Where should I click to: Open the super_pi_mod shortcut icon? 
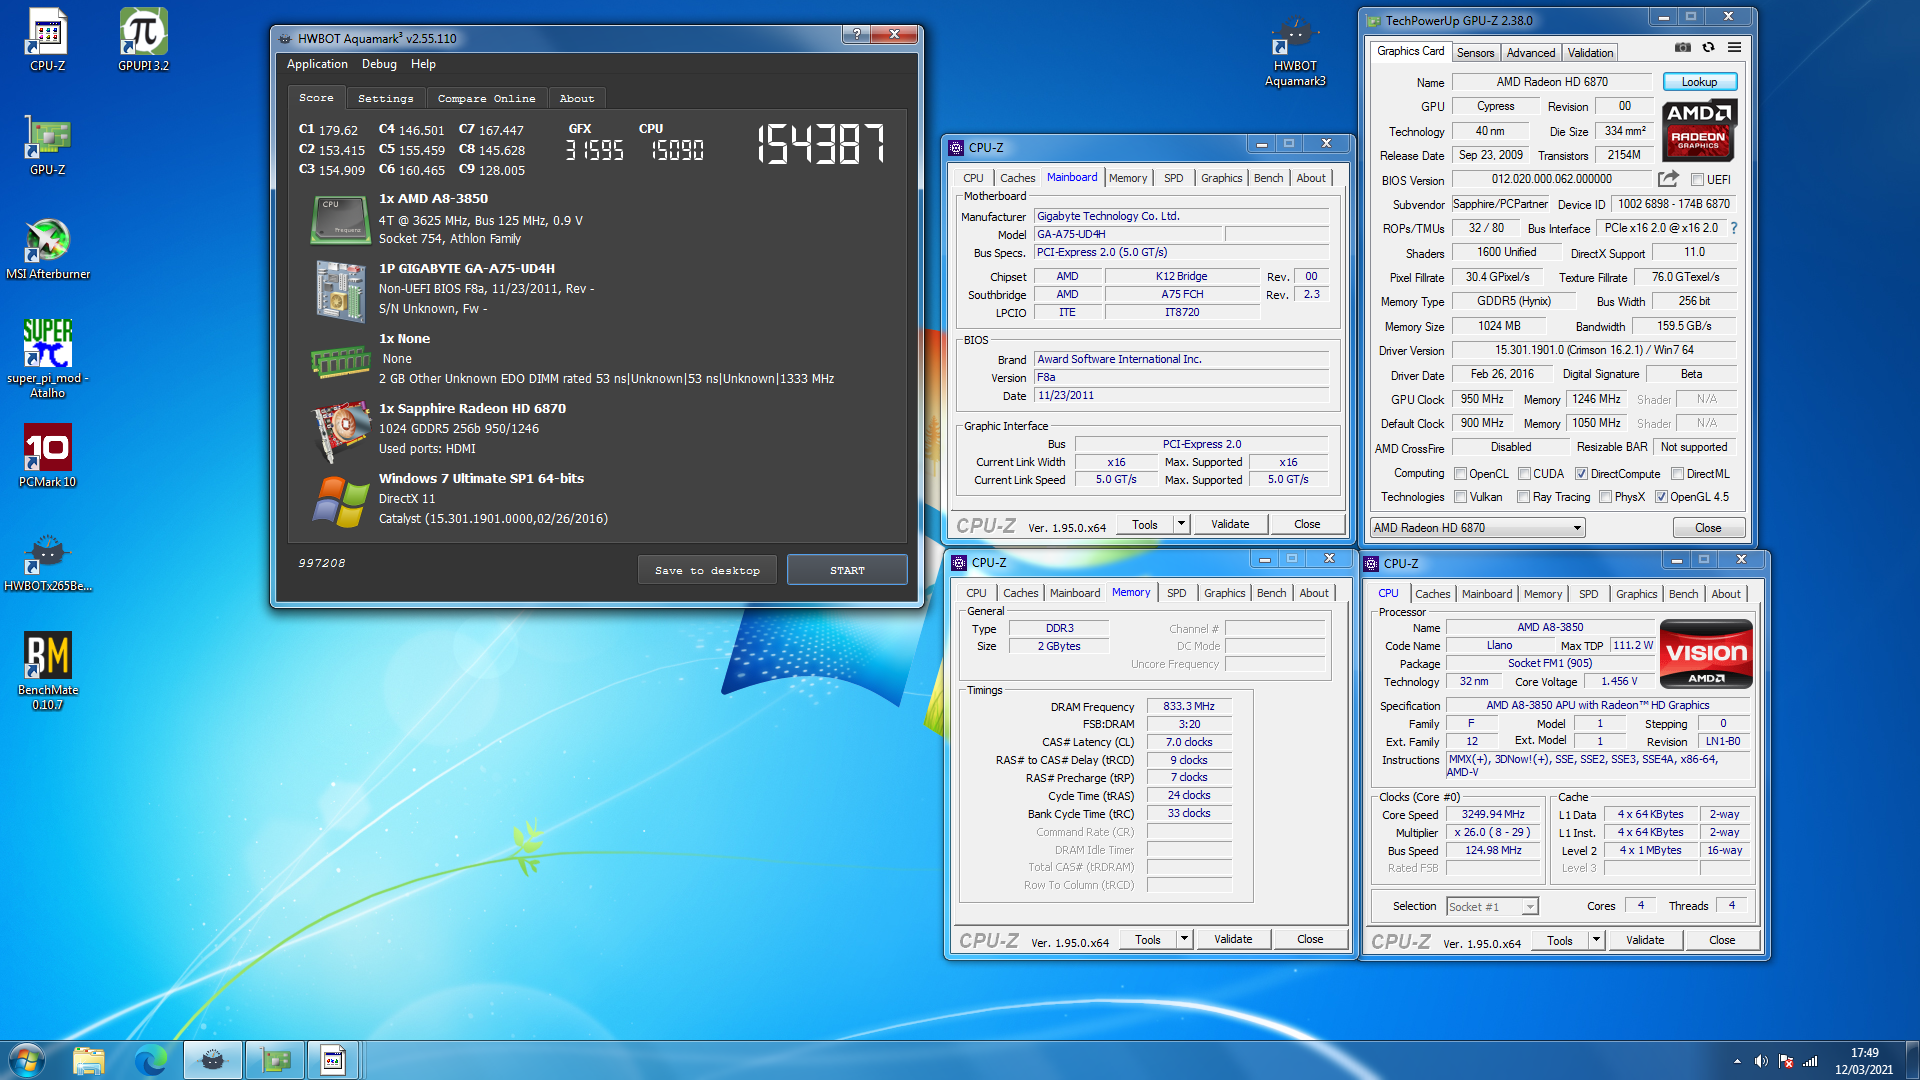[x=47, y=356]
